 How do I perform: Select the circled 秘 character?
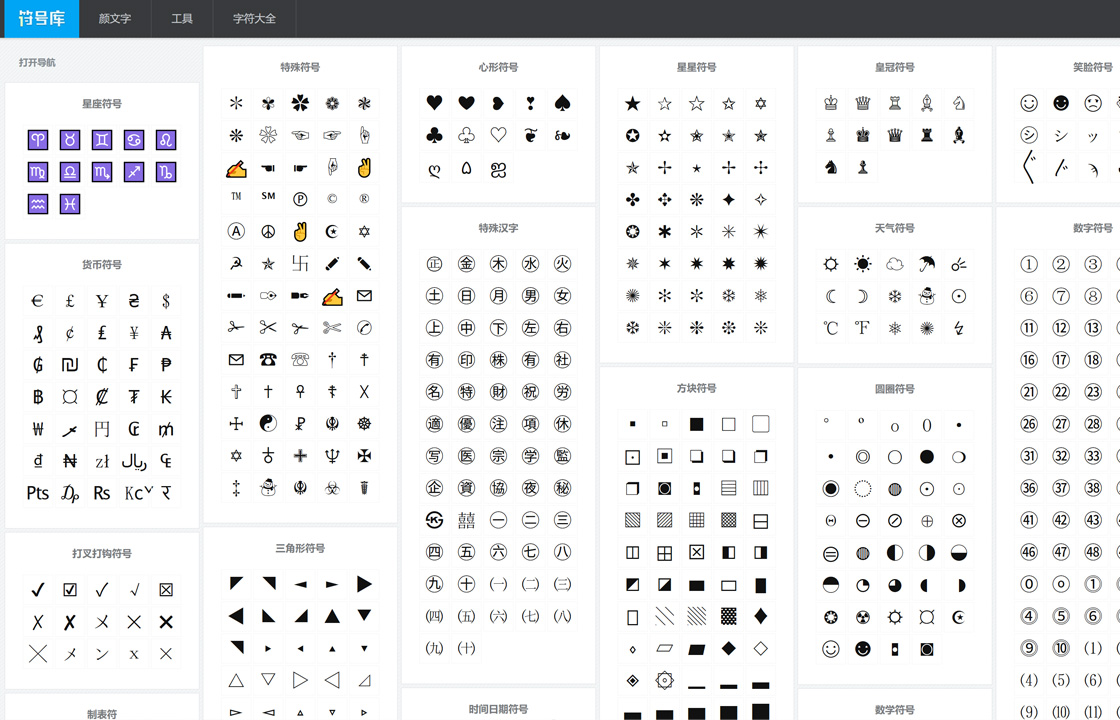point(563,489)
